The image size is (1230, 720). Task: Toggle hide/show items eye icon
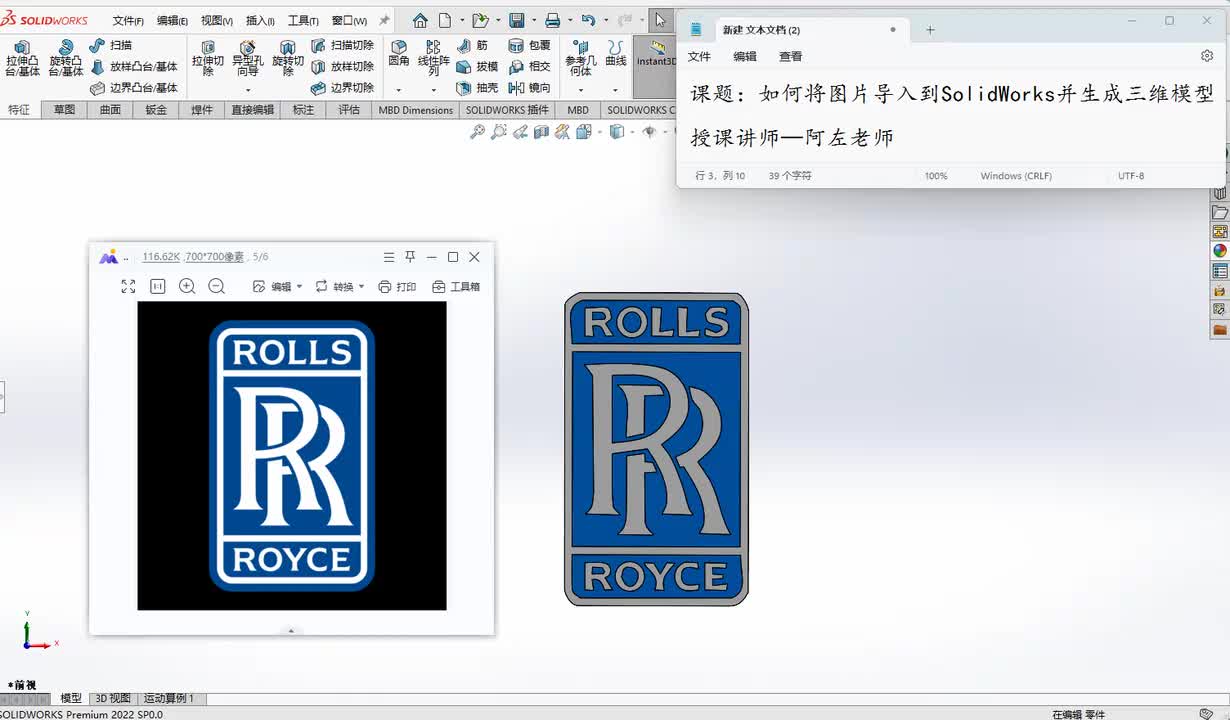[x=650, y=131]
